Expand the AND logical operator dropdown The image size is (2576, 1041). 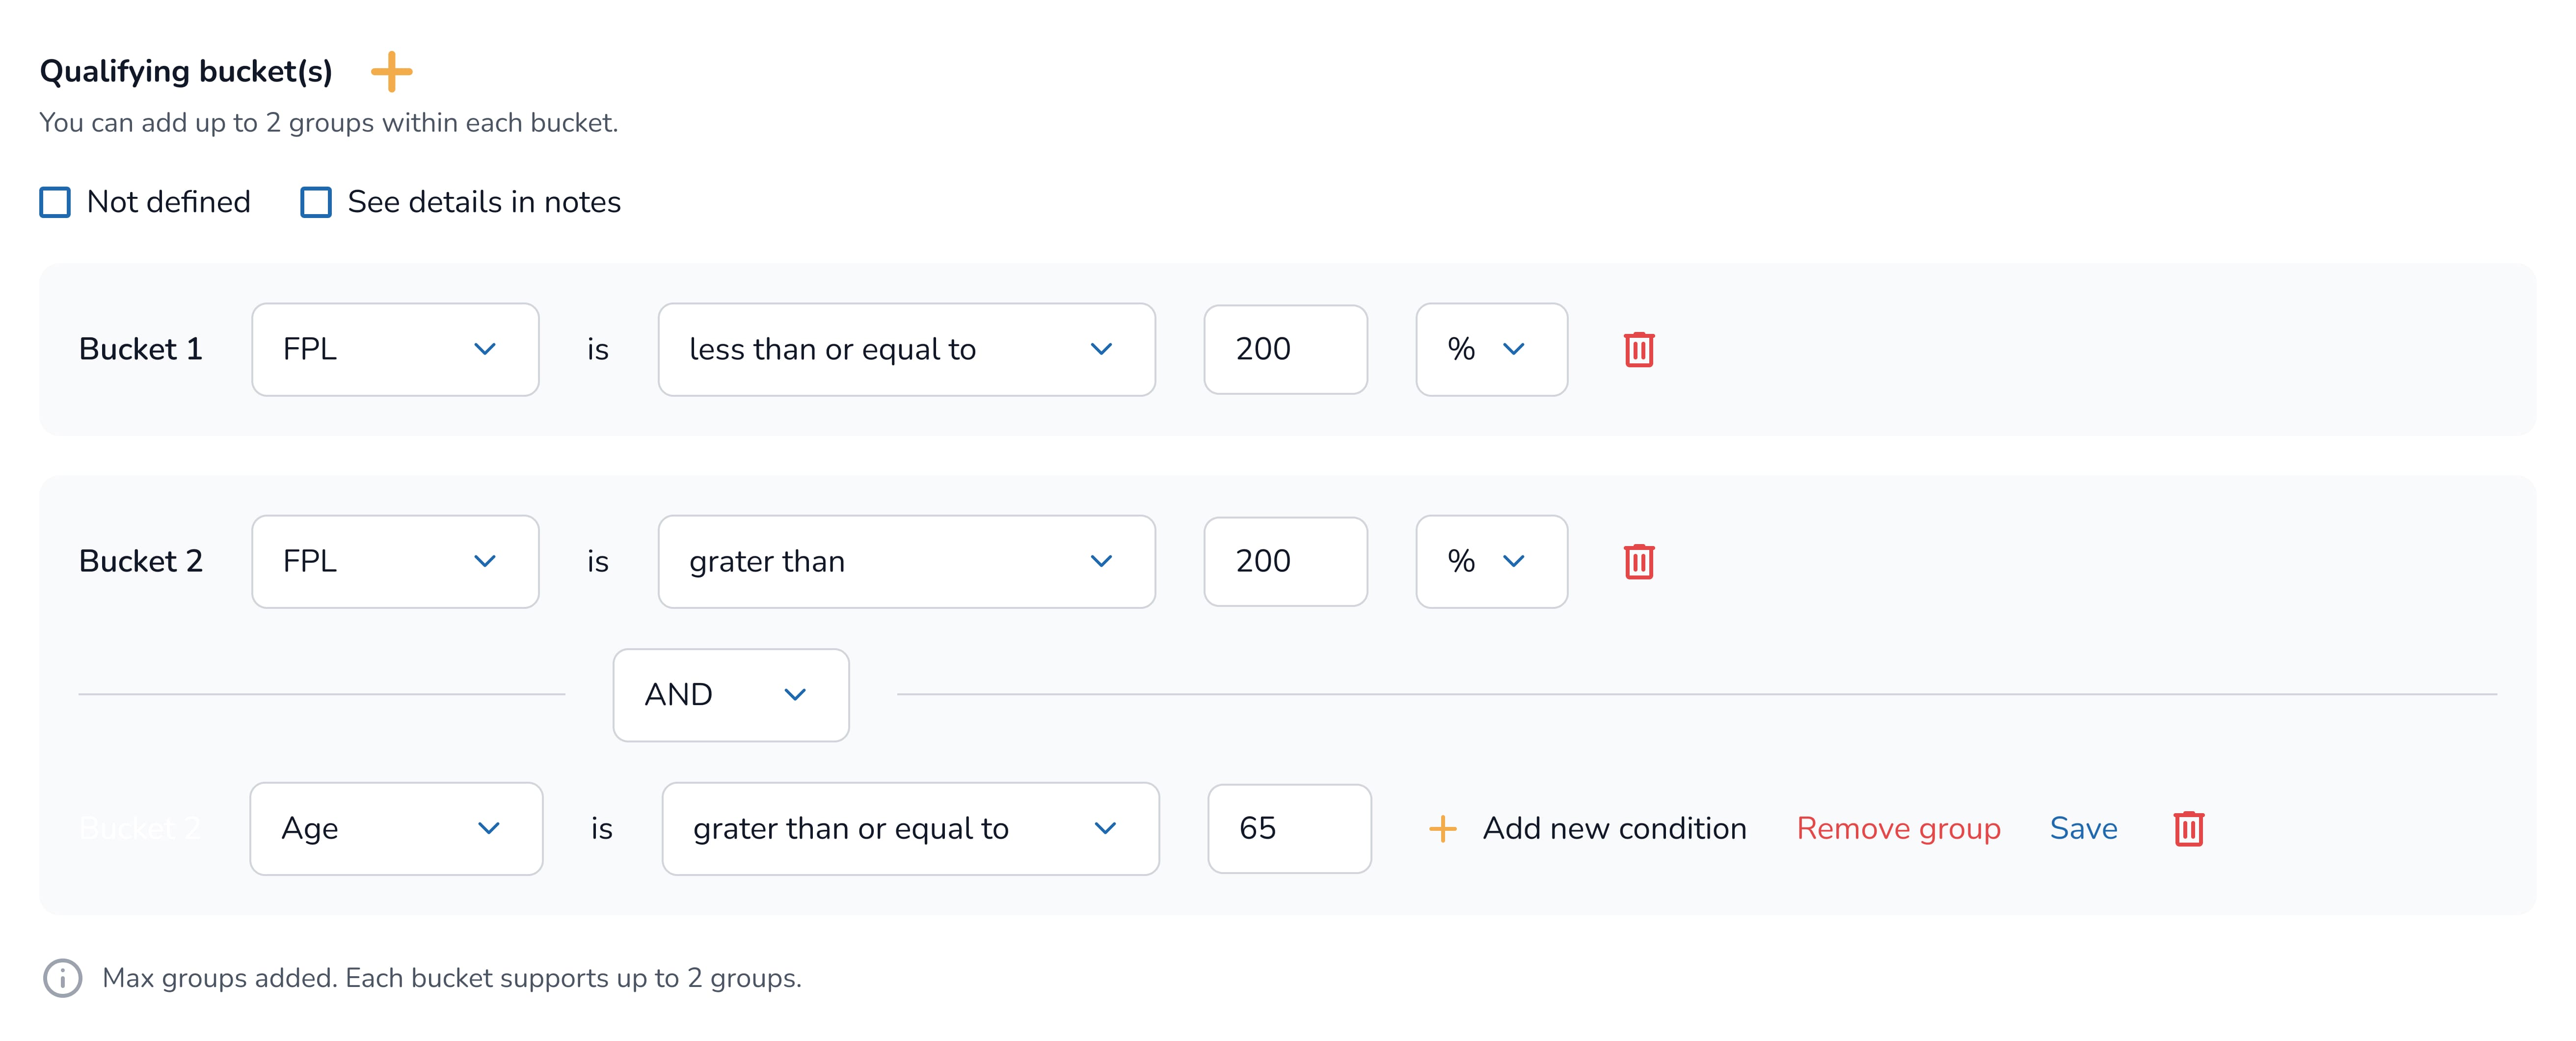point(730,694)
